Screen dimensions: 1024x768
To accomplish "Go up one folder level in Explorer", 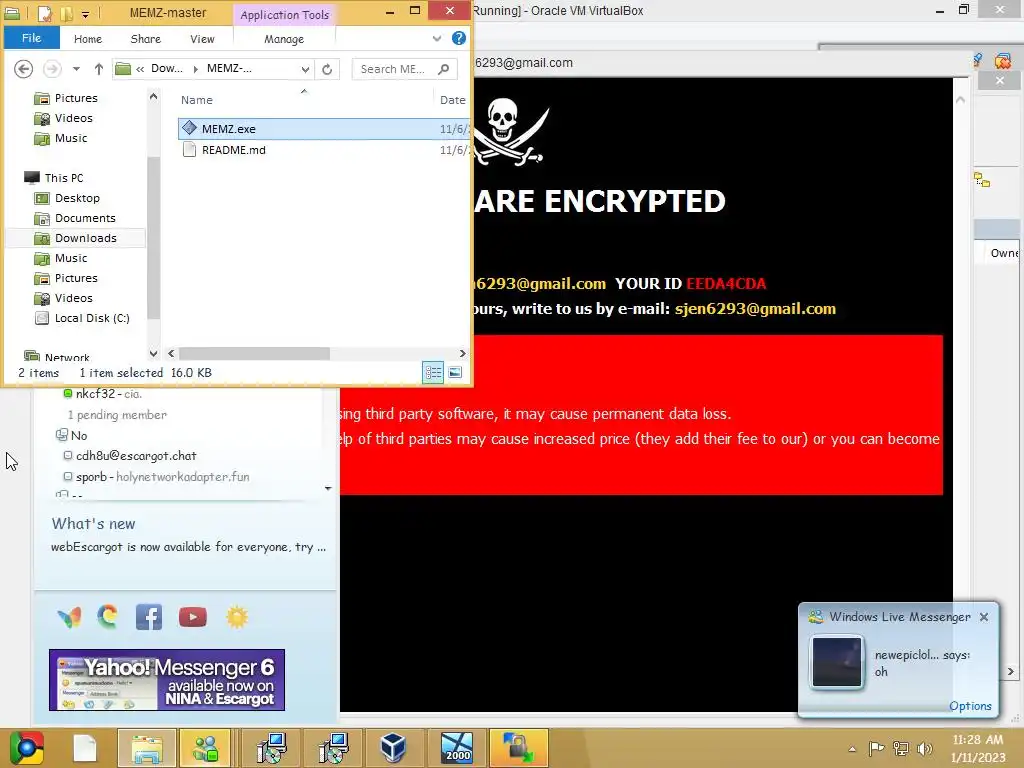I will [99, 69].
